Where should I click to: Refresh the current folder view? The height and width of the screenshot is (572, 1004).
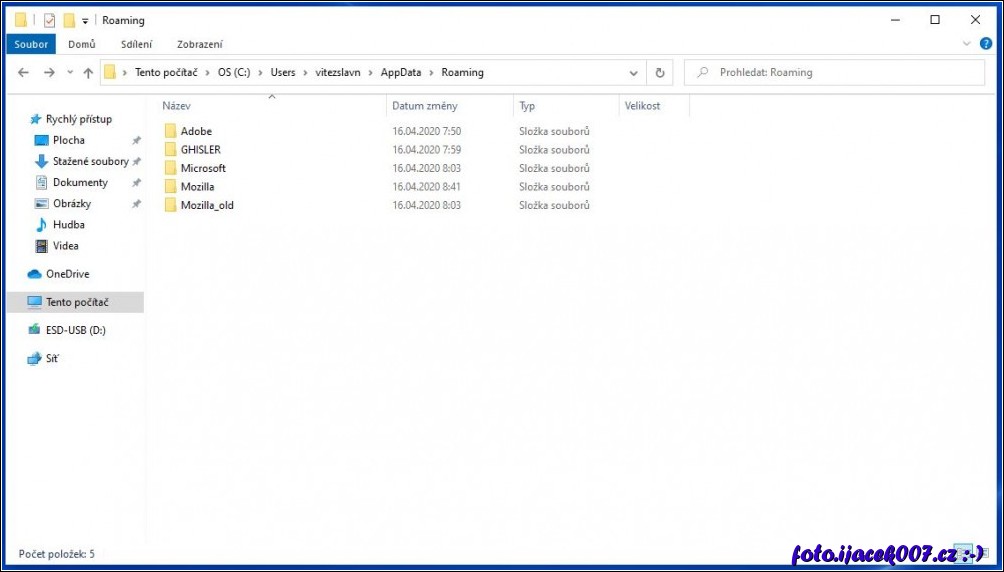(x=659, y=73)
